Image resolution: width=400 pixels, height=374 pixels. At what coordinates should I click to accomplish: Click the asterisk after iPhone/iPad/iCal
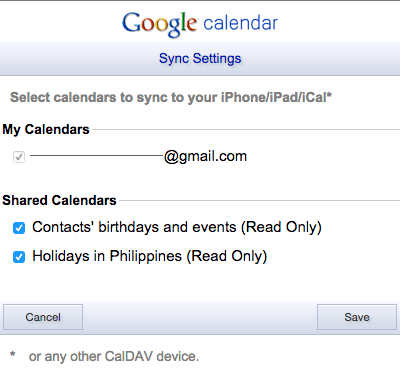tap(329, 95)
